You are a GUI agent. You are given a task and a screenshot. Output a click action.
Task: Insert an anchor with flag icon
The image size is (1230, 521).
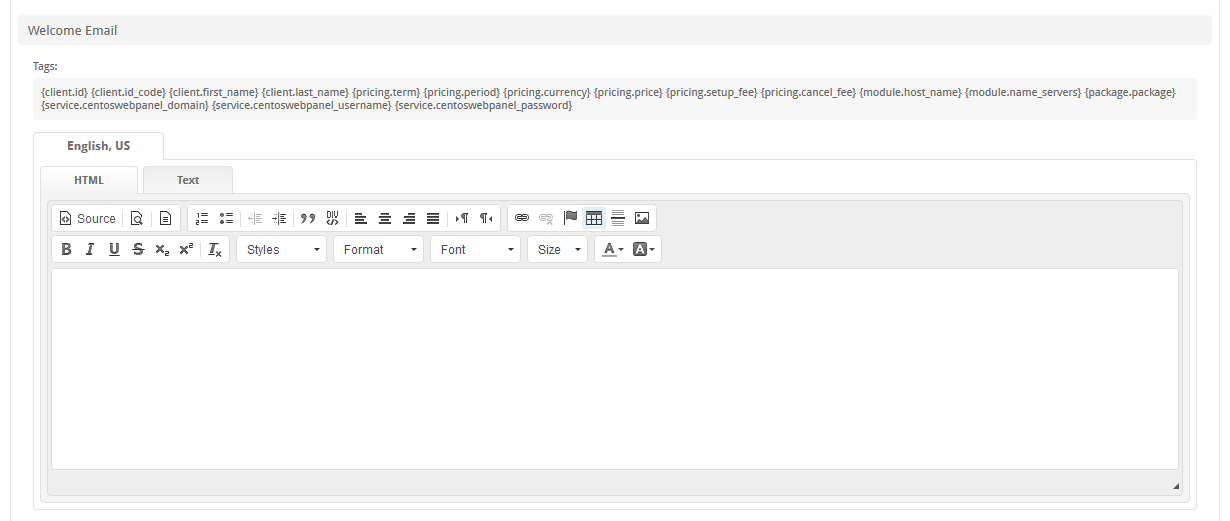pos(570,218)
